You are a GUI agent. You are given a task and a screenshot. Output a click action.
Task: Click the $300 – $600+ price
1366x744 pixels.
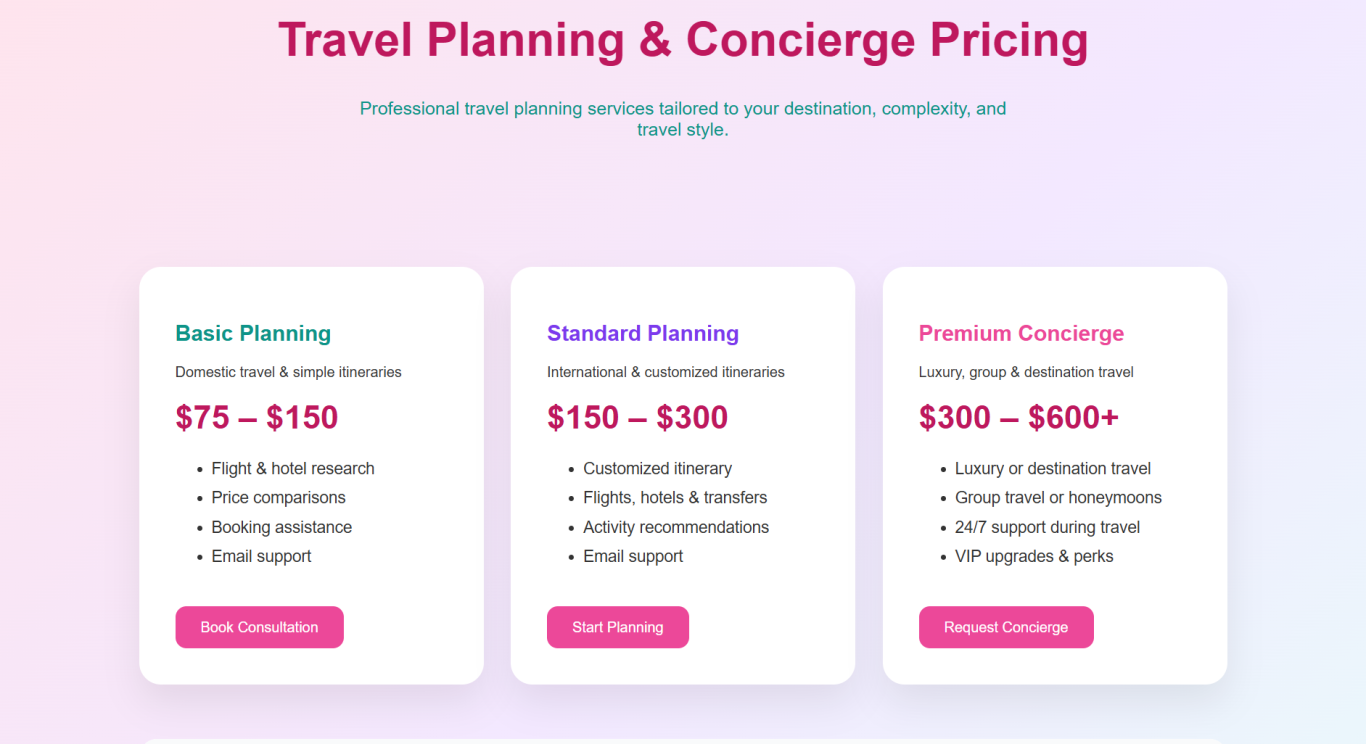pos(1018,417)
